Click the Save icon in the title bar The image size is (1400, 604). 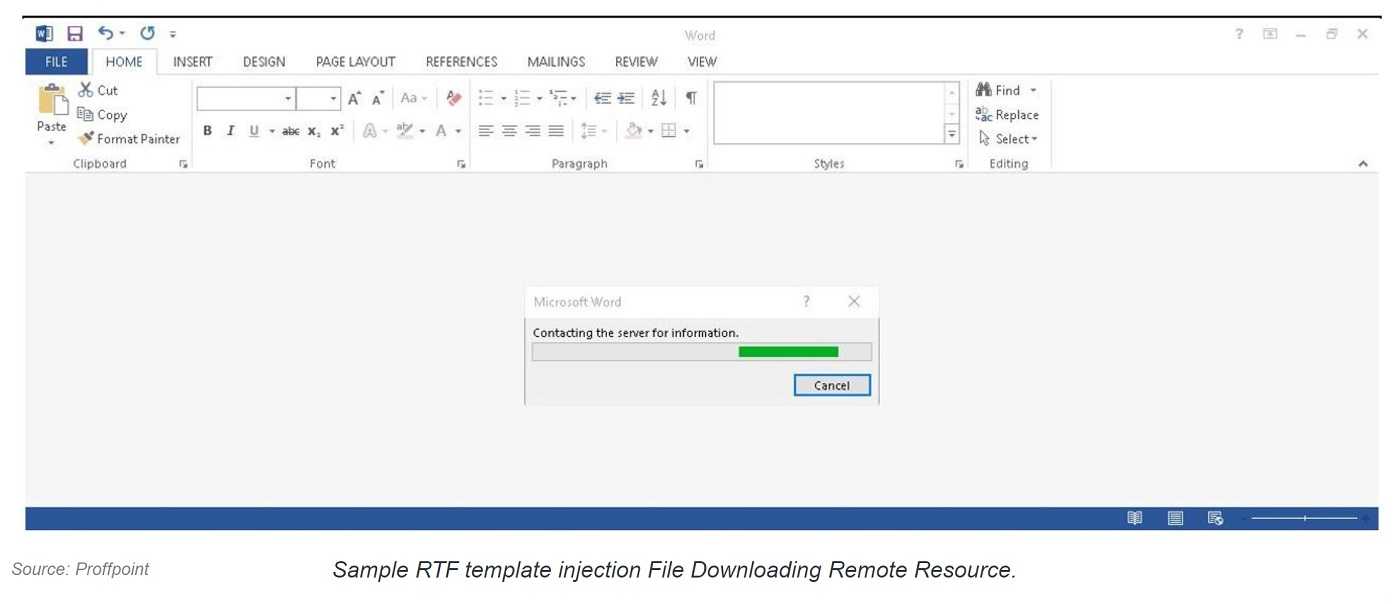(75, 34)
